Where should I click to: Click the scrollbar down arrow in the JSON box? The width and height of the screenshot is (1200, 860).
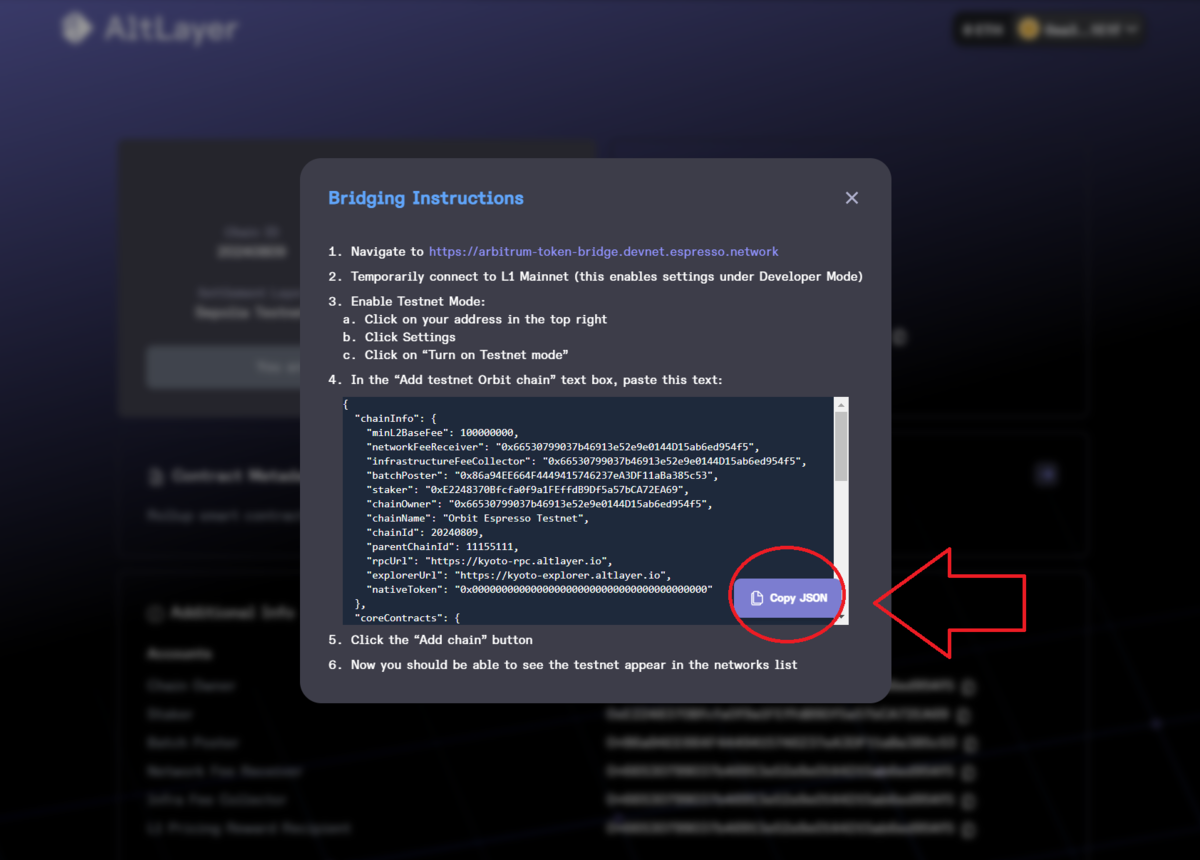(841, 618)
